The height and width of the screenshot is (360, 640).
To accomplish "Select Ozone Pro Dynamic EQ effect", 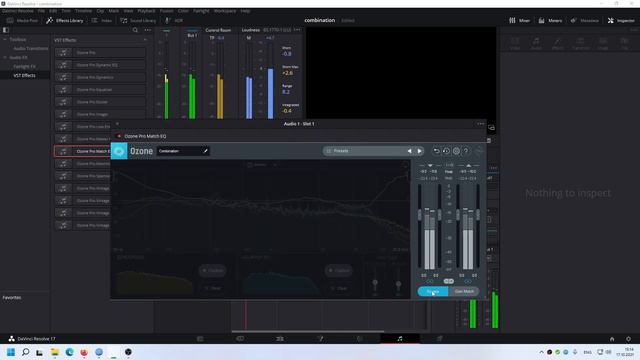I will point(100,65).
